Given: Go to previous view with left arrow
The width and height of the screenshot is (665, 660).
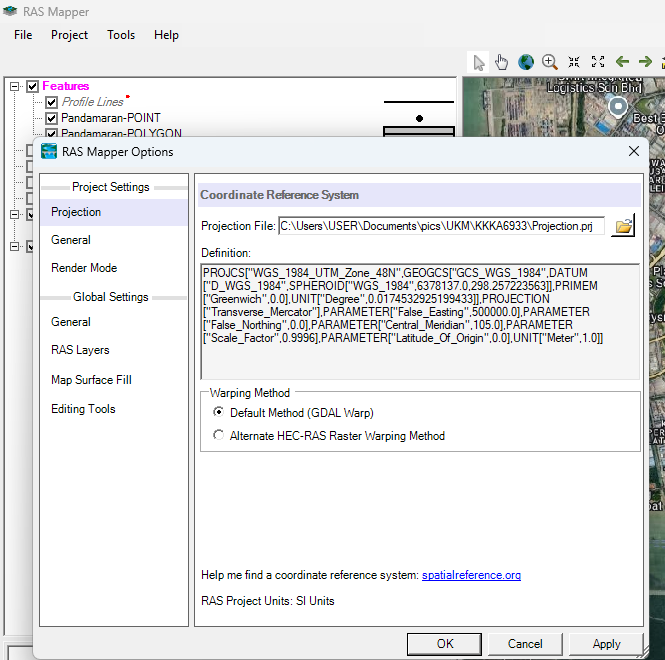Looking at the screenshot, I should (622, 62).
